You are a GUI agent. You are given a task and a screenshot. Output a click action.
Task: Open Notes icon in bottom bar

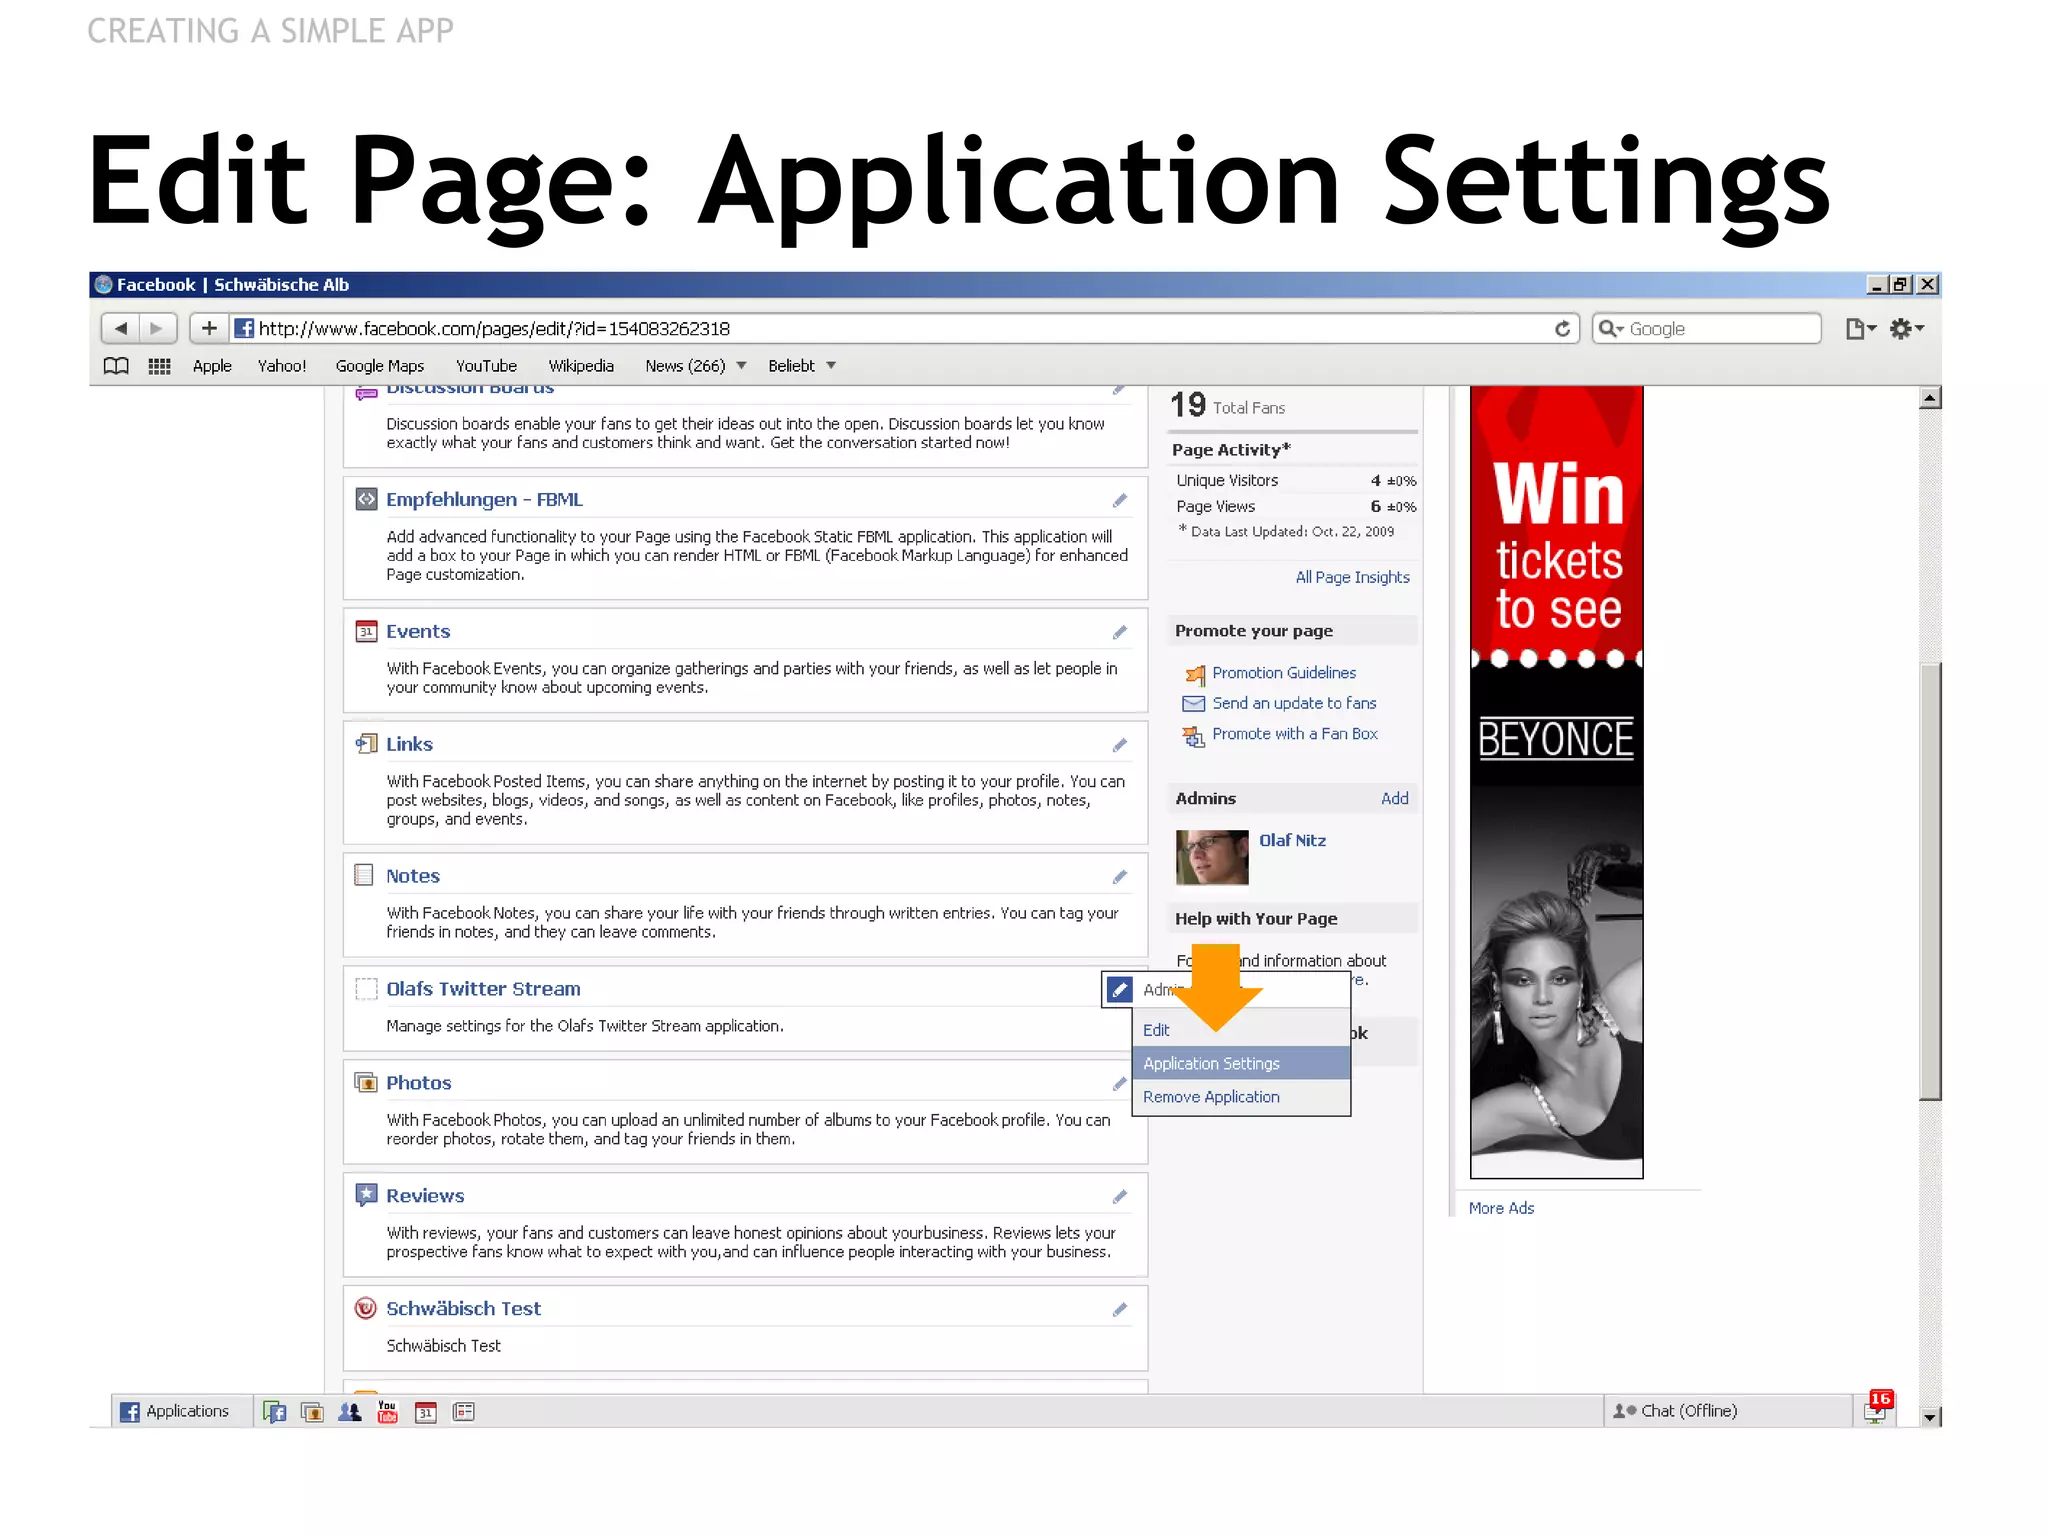coord(464,1412)
